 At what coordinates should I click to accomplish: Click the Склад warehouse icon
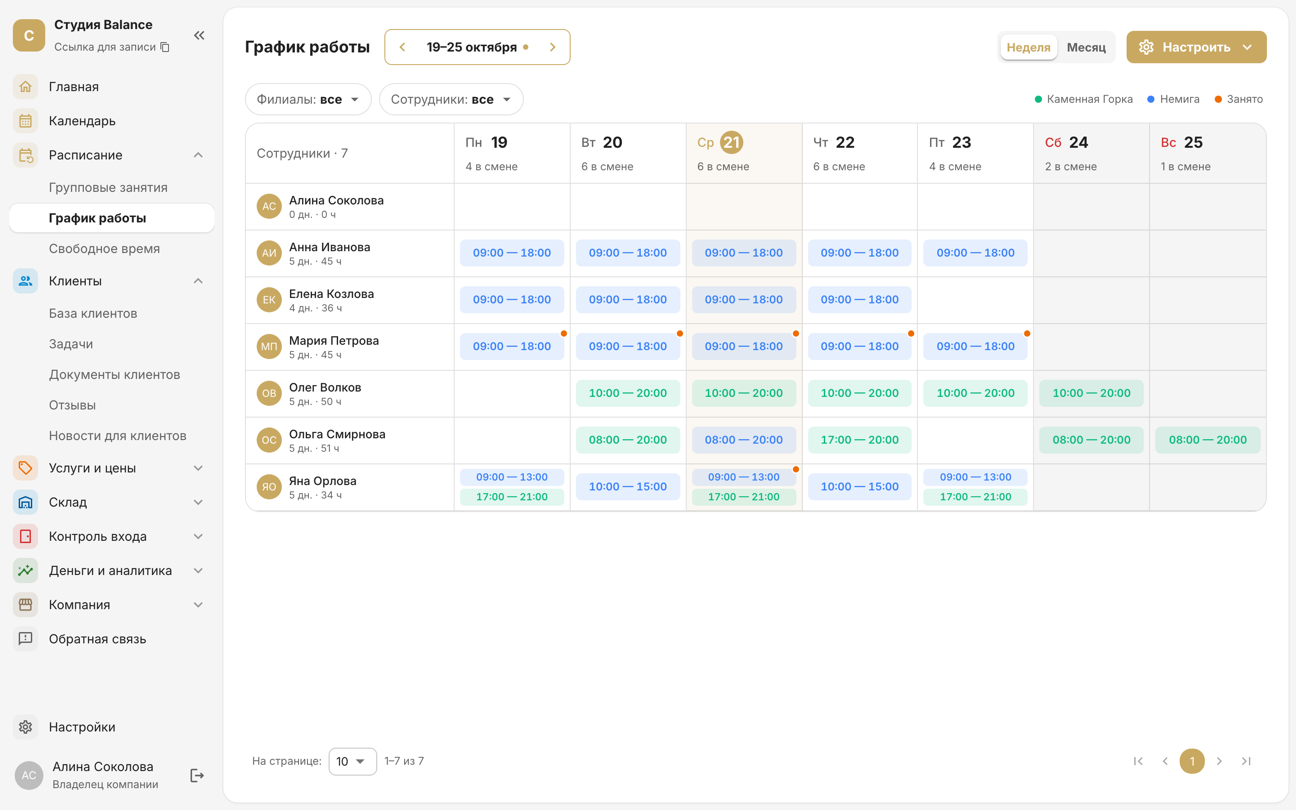(26, 502)
